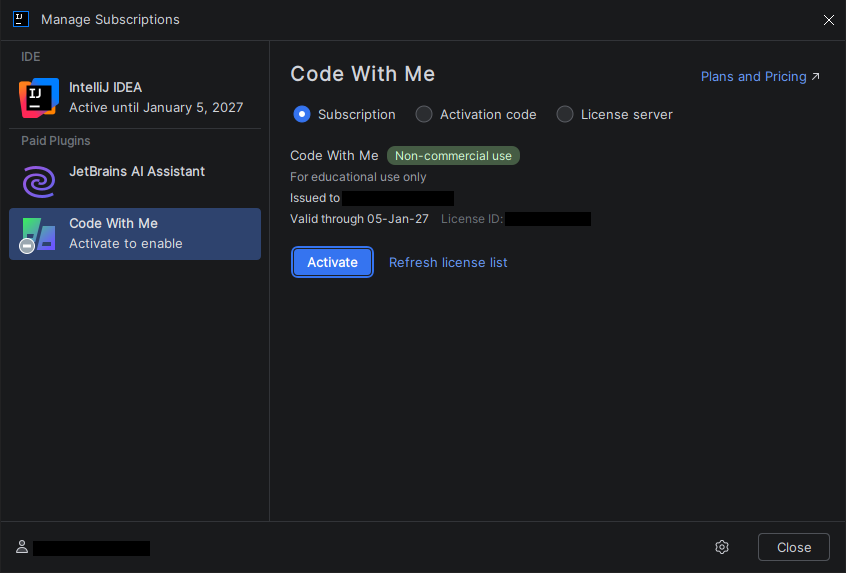The image size is (846, 573).
Task: Click the user account icon at bottom left
Action: pos(21,547)
